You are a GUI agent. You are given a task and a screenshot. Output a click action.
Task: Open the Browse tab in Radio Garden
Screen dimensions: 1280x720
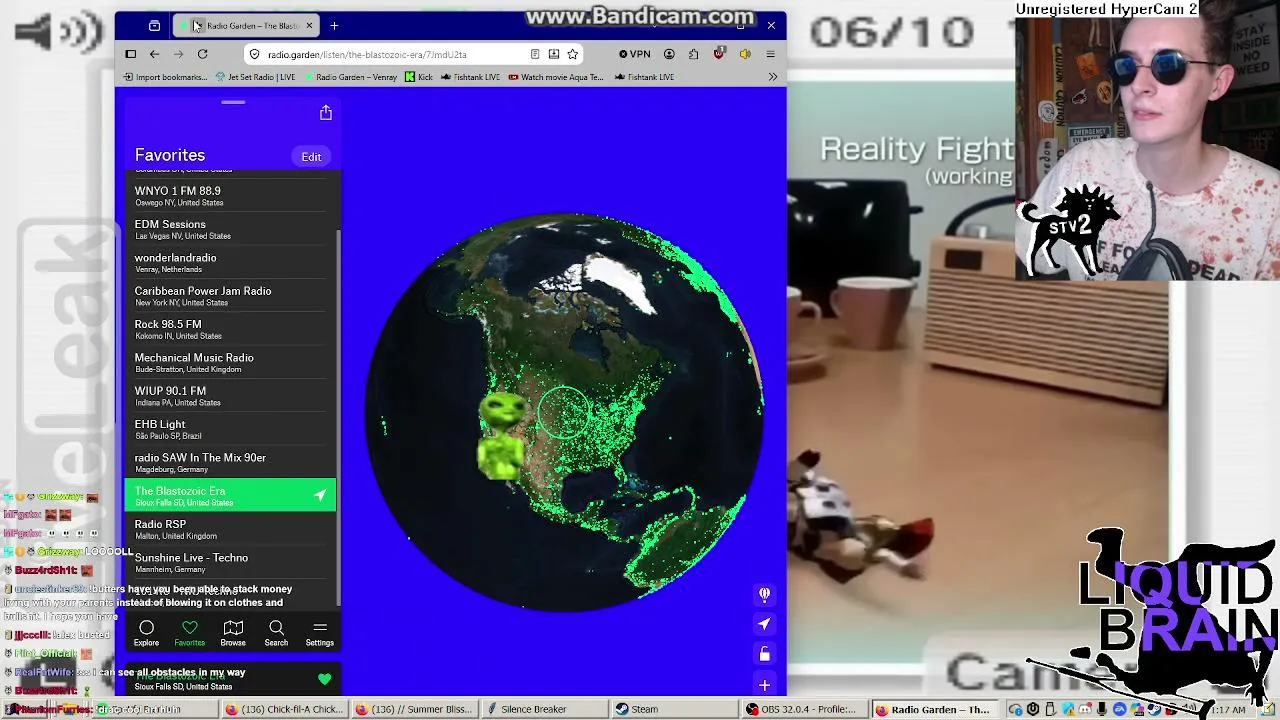(233, 633)
